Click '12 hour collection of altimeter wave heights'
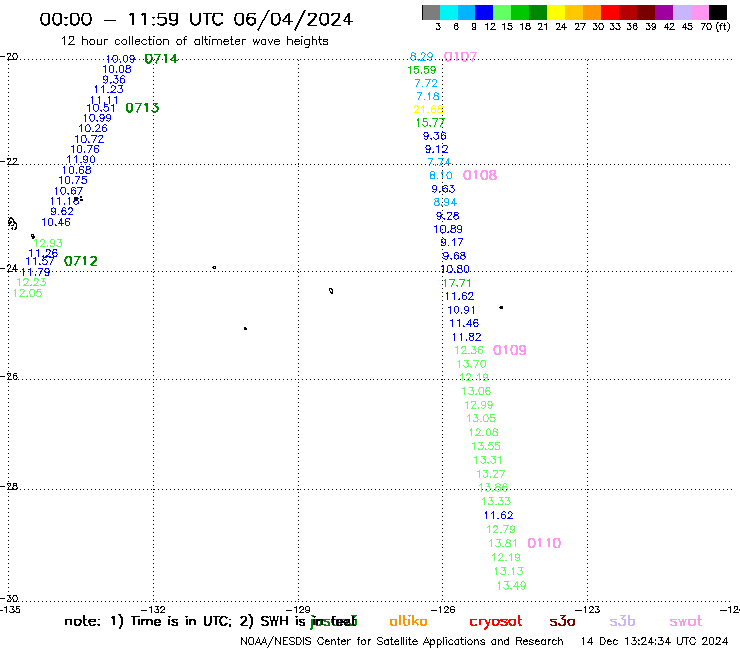 point(194,41)
